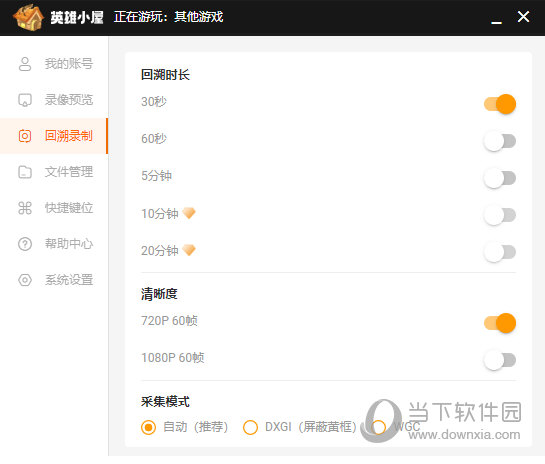Go to the 文件管理 sidebar tab
Screen dimensions: 545x464
point(54,172)
